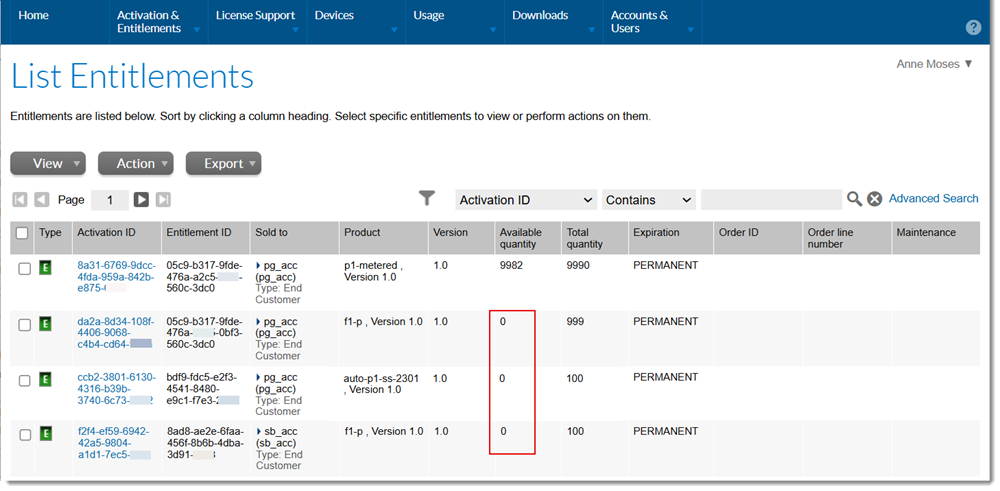Screen dimensions: 1000x491
Task: Click the Advanced Search link
Action: [x=933, y=199]
